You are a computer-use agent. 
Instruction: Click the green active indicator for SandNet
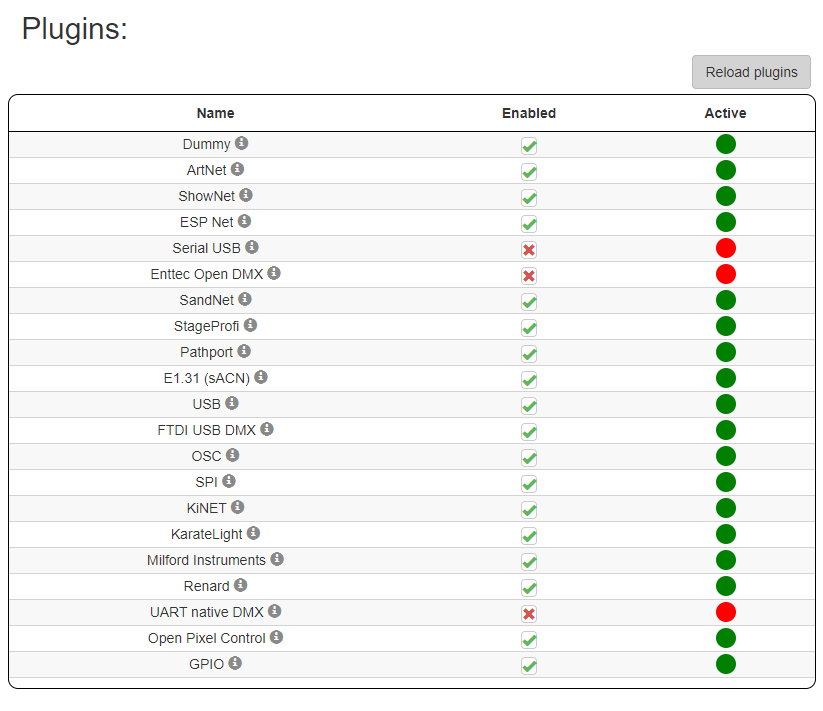pyautogui.click(x=726, y=300)
